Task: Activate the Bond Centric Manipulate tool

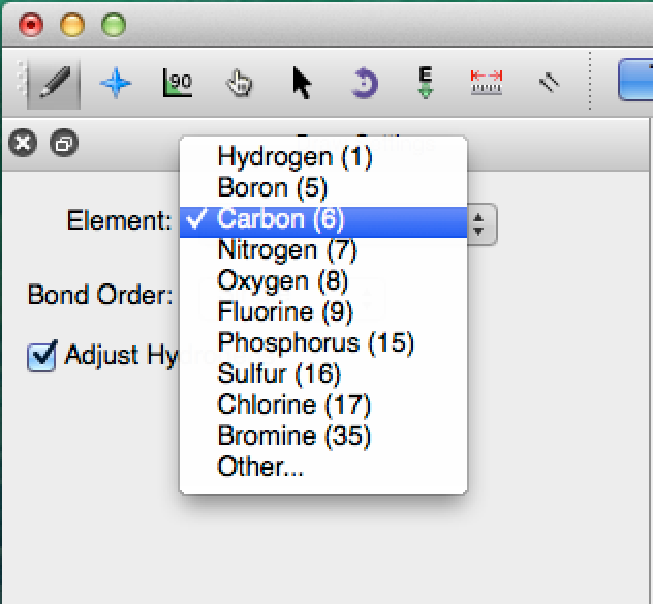Action: (177, 83)
